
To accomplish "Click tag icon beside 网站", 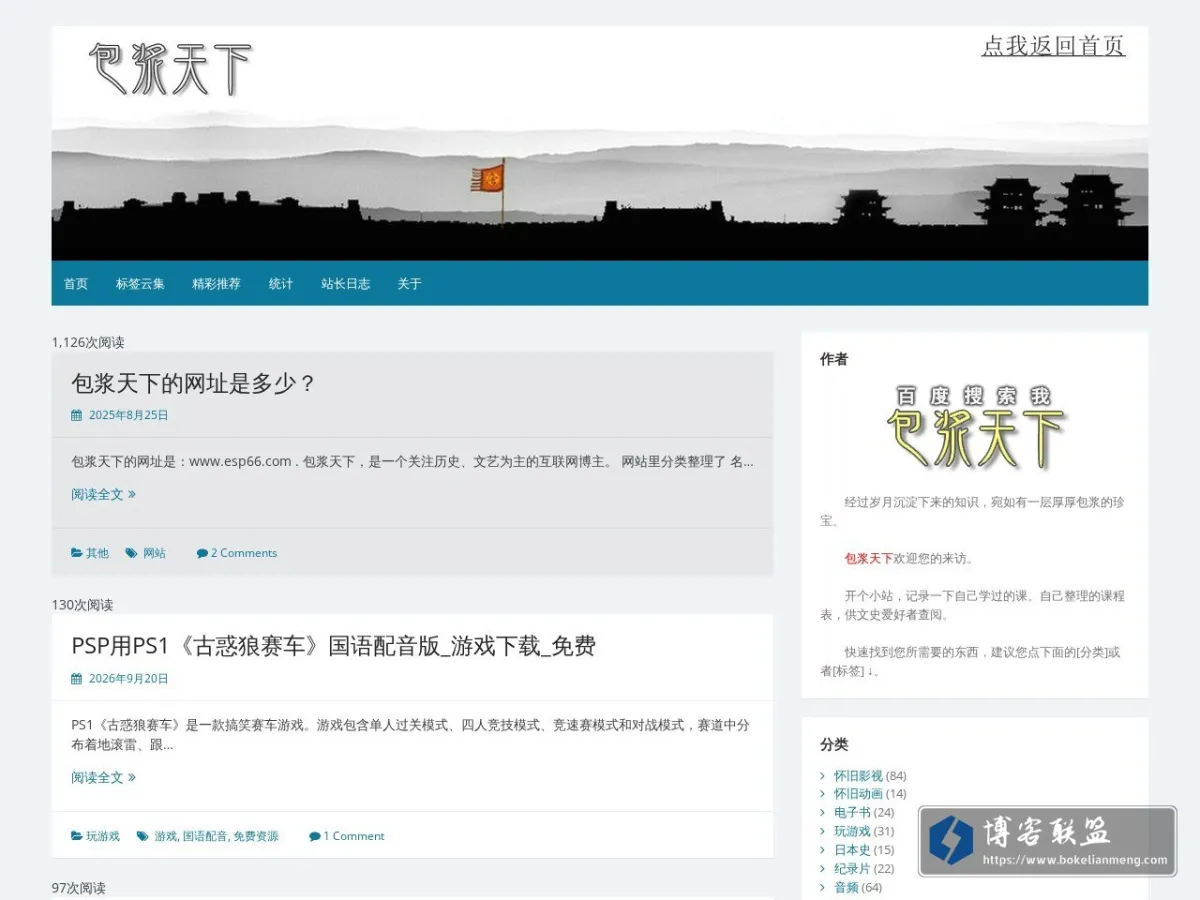I will [x=131, y=553].
